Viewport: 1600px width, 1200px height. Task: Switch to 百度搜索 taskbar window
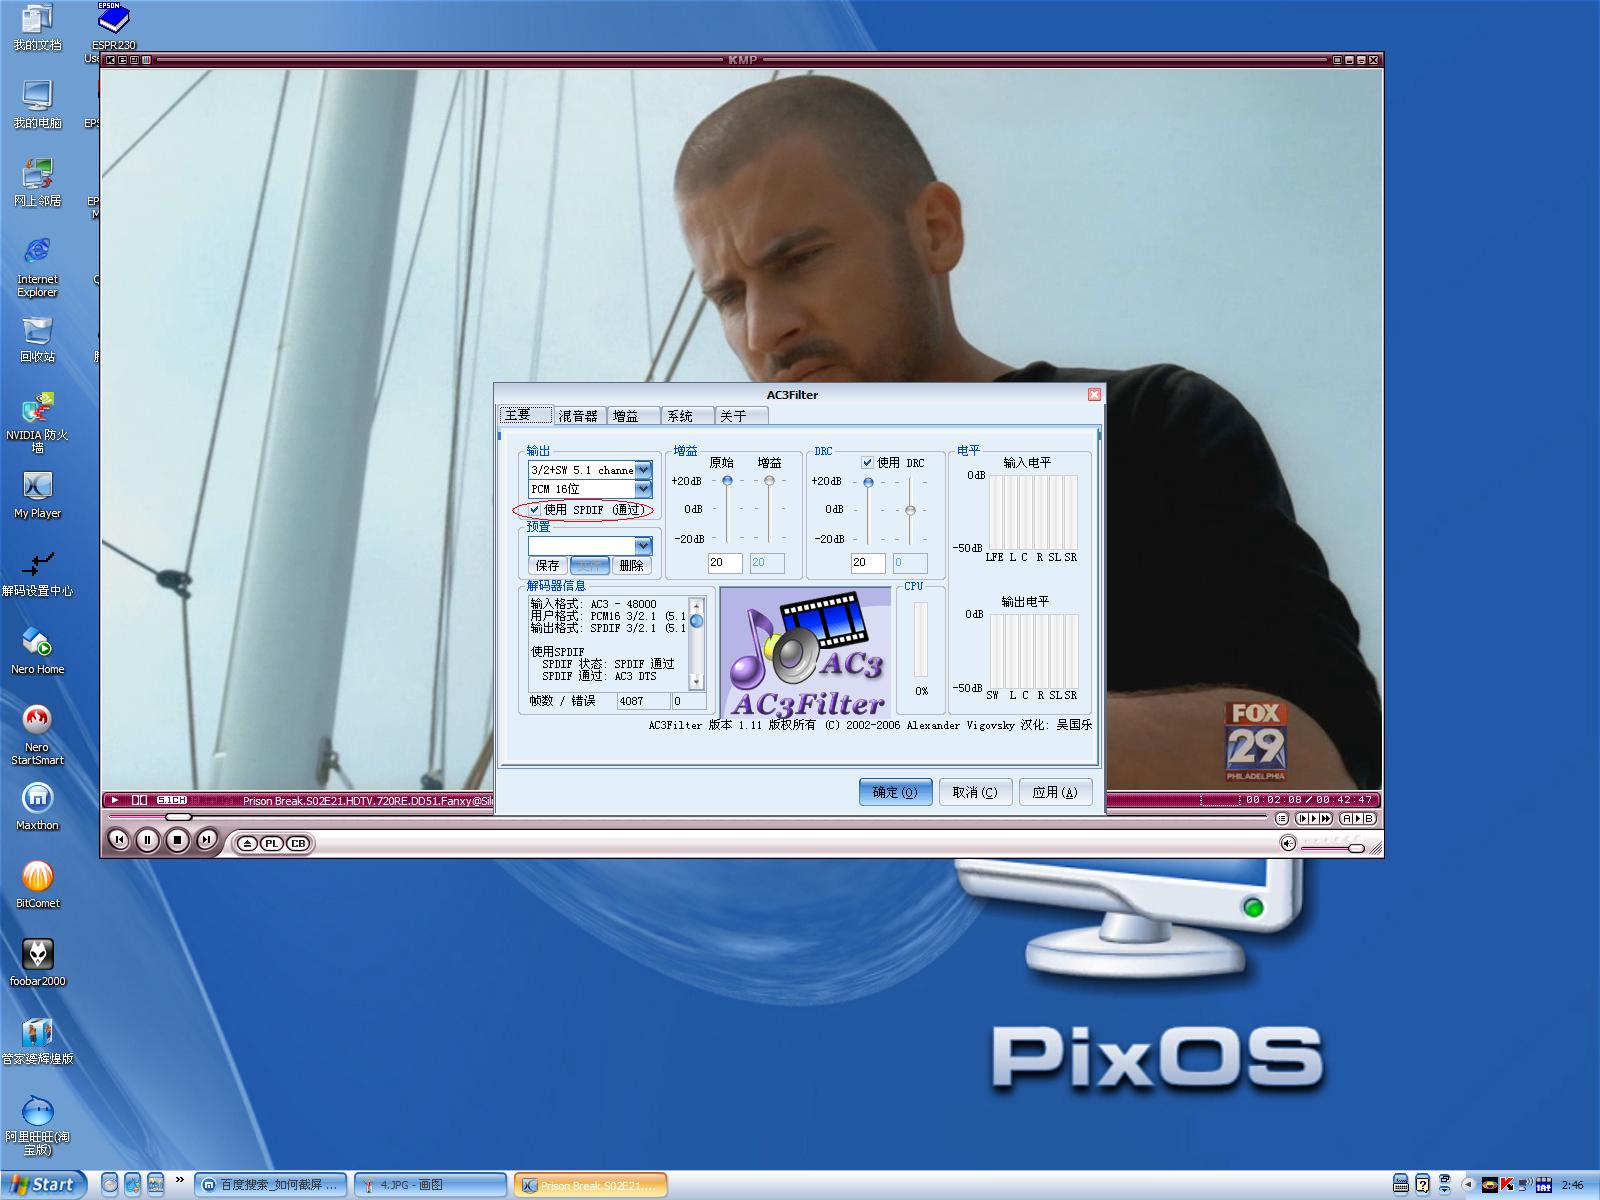(271, 1185)
